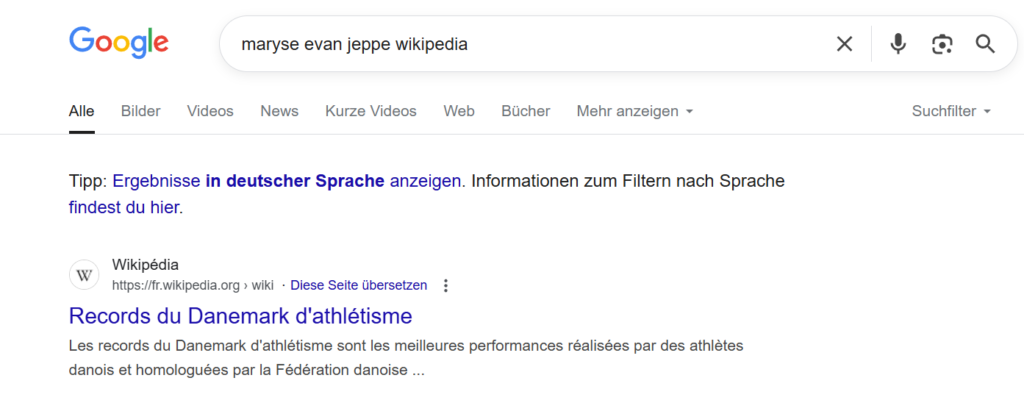Click the Google logo
This screenshot has width=1024, height=400.
[119, 43]
